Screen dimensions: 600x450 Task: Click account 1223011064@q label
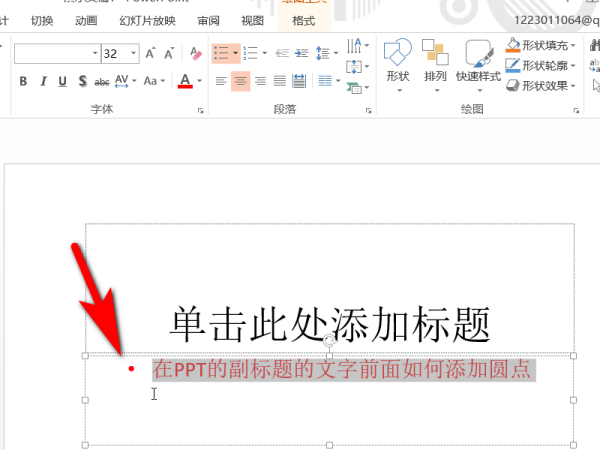557,20
